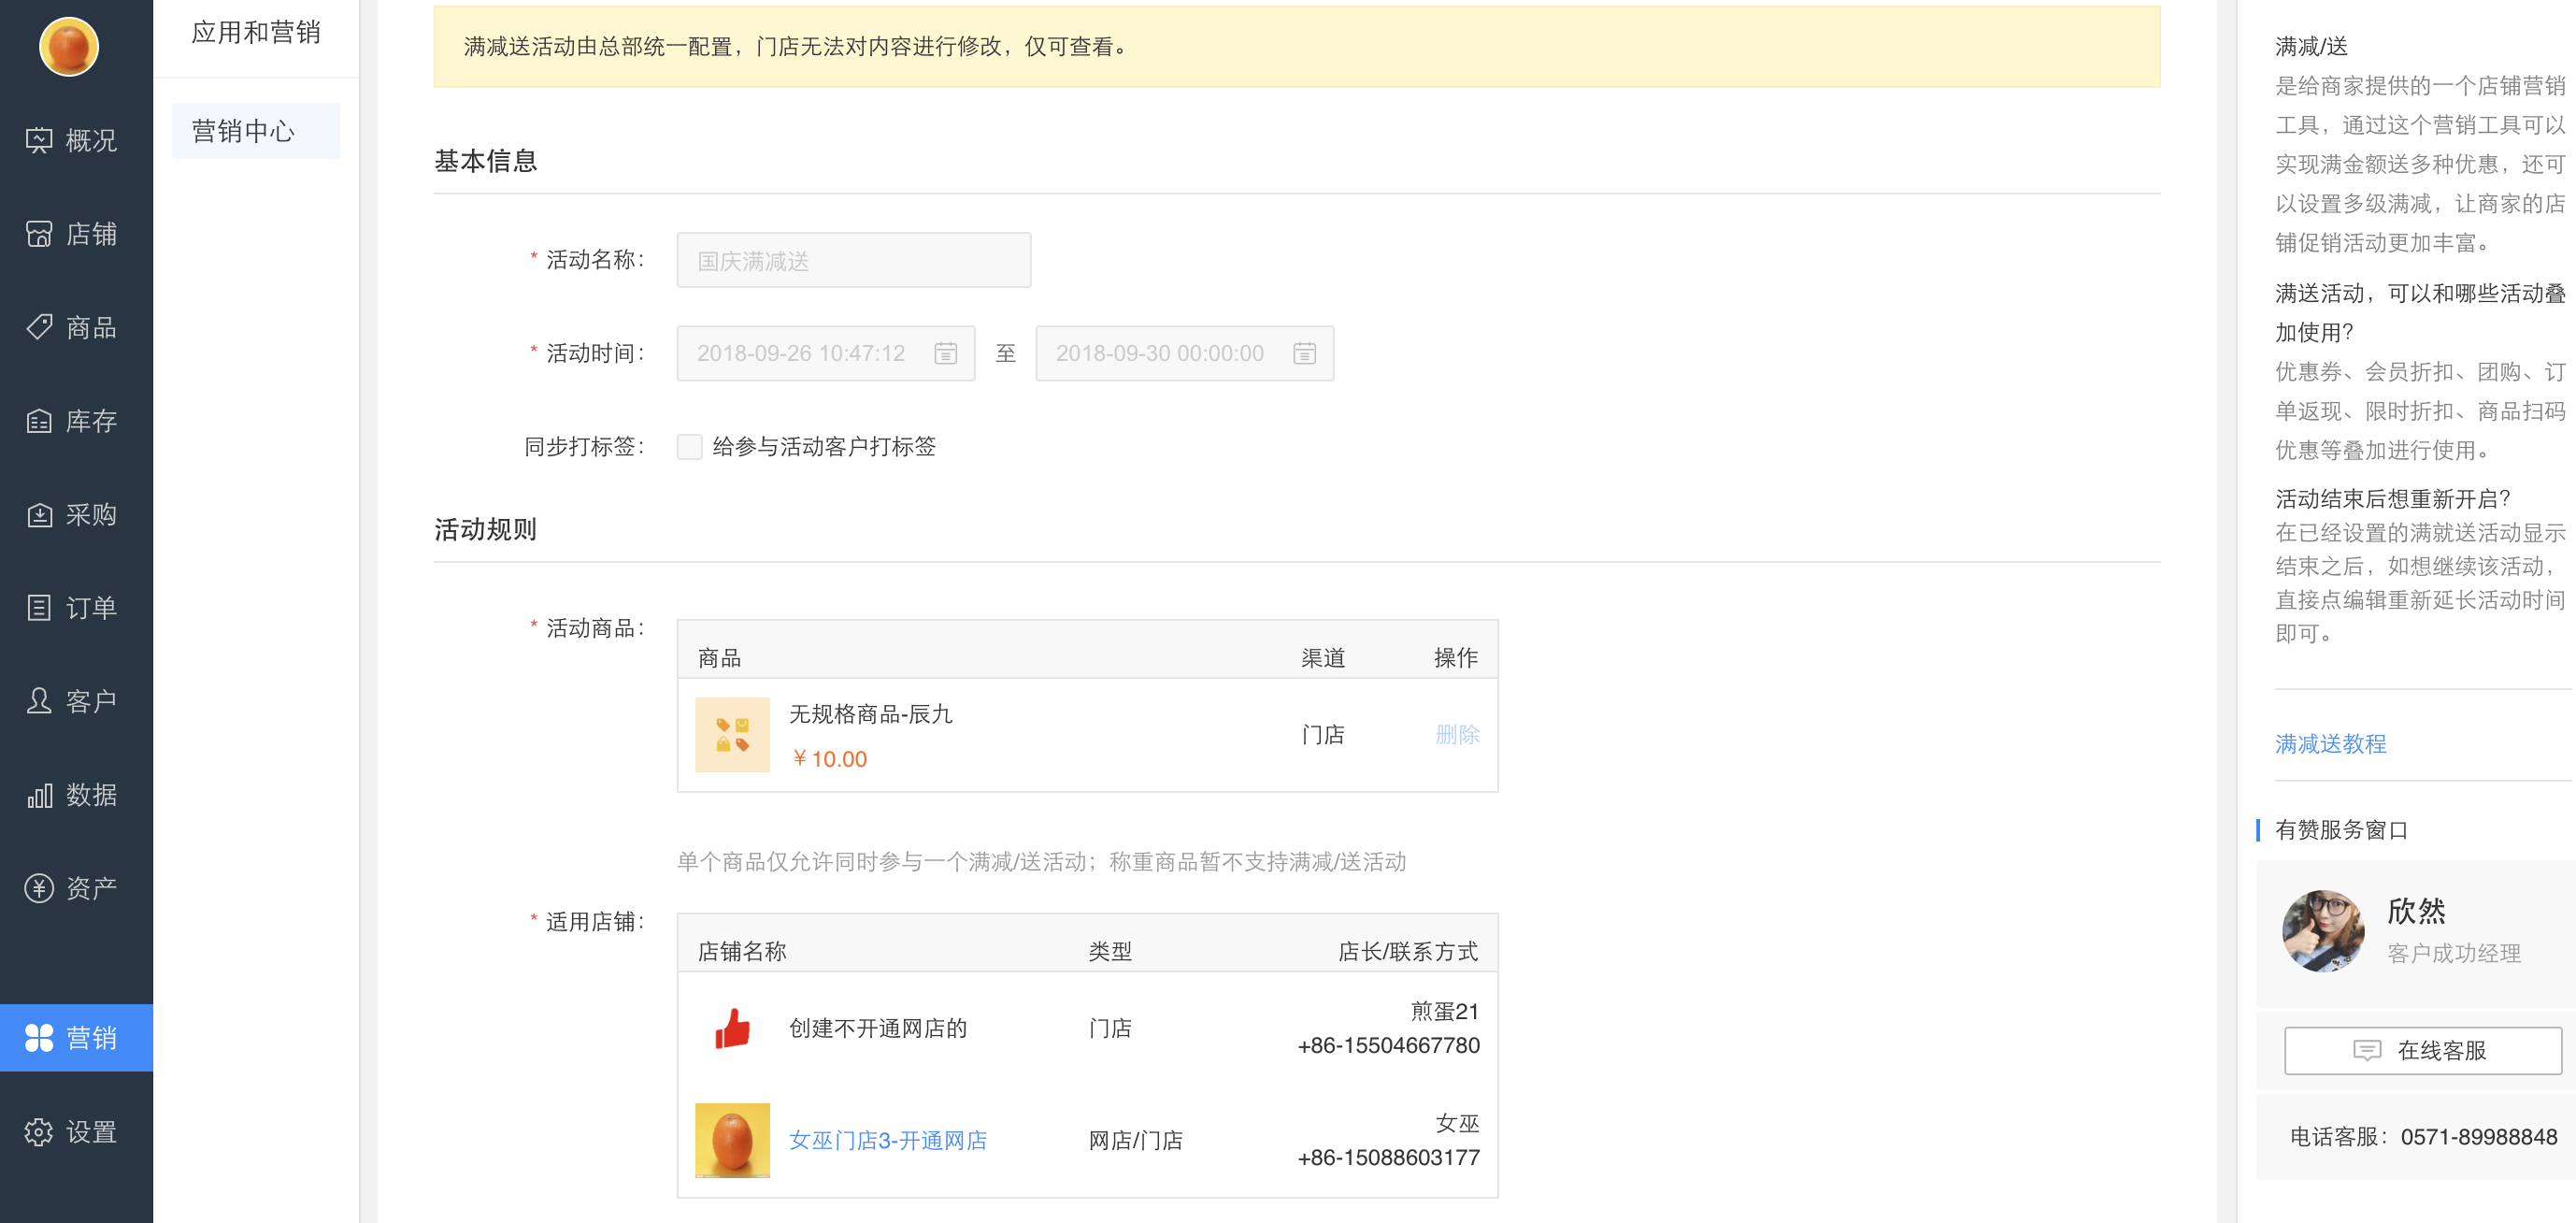
Task: Click manager name 煎蛋21
Action: tap(1444, 1011)
